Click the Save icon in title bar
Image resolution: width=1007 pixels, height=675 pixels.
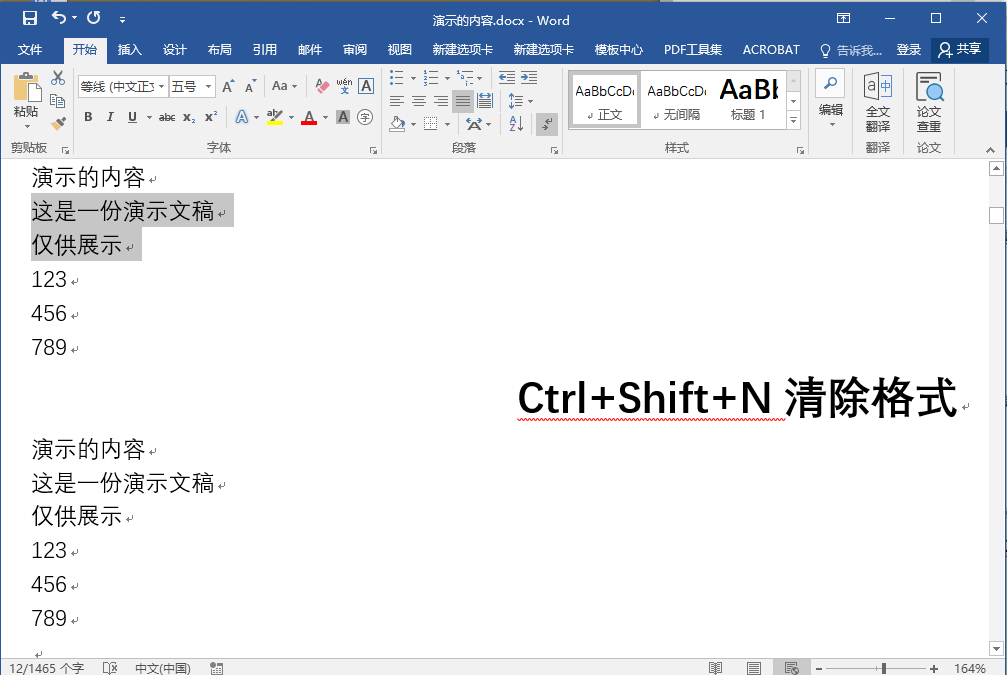(x=30, y=18)
